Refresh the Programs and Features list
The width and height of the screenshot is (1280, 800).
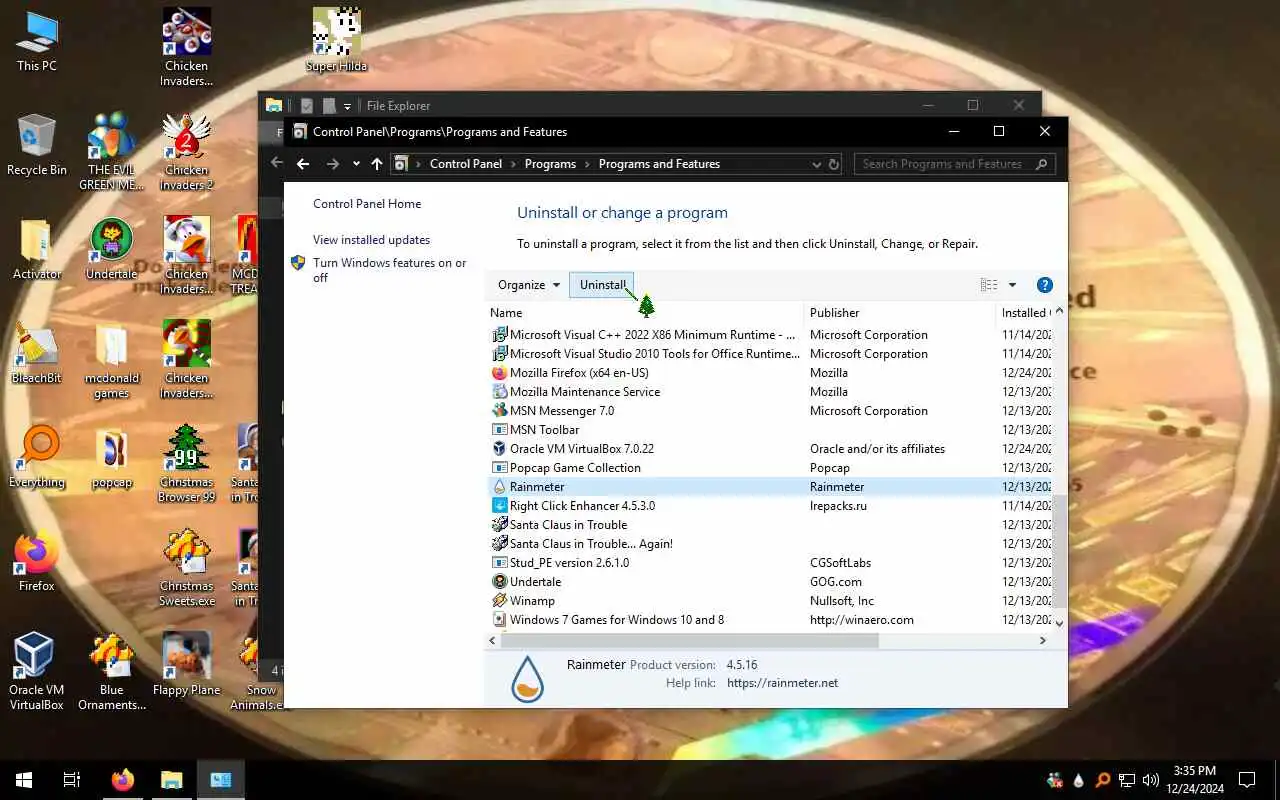tap(833, 164)
